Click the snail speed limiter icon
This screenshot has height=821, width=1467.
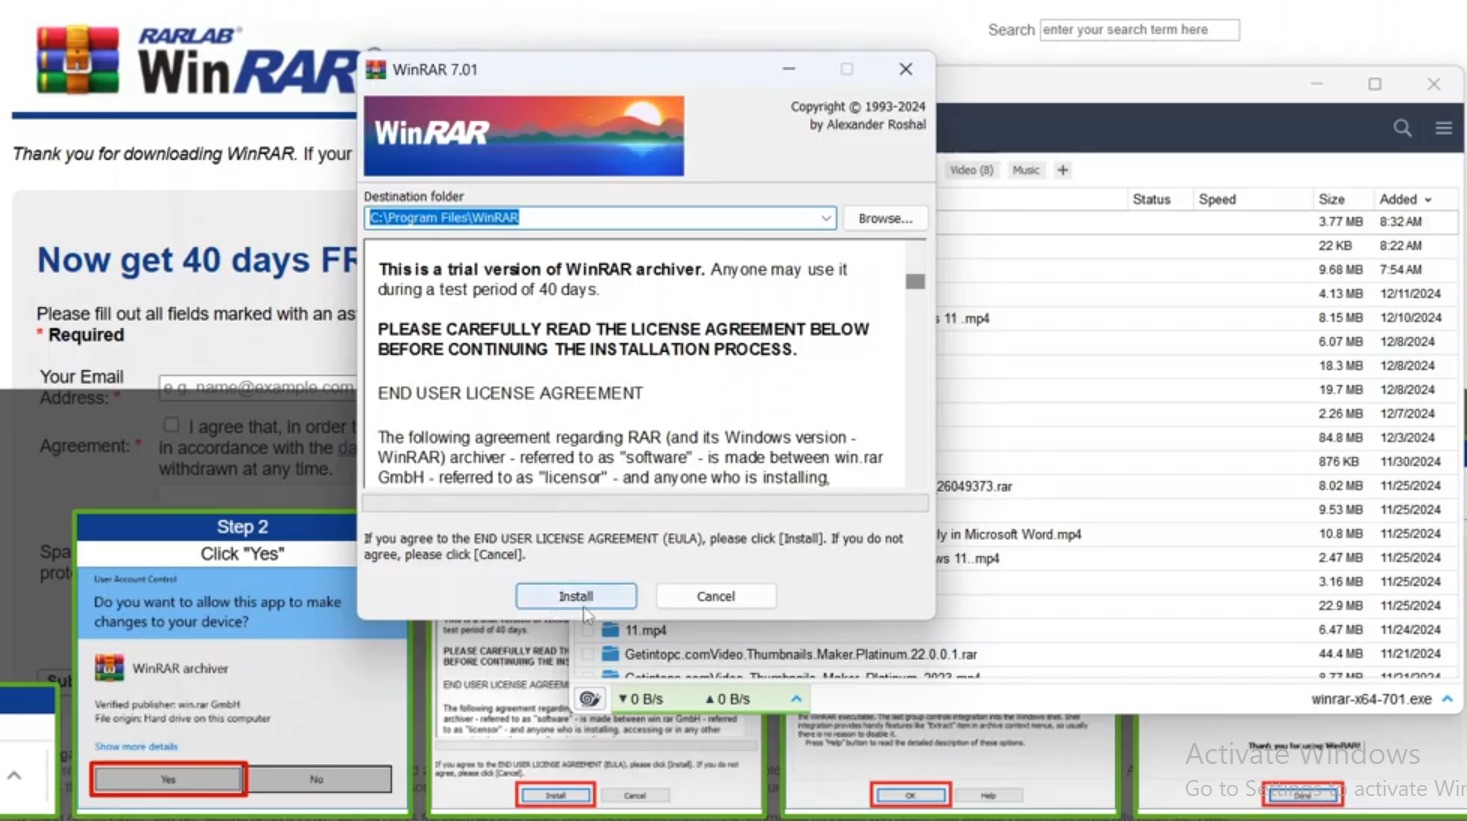tap(590, 699)
